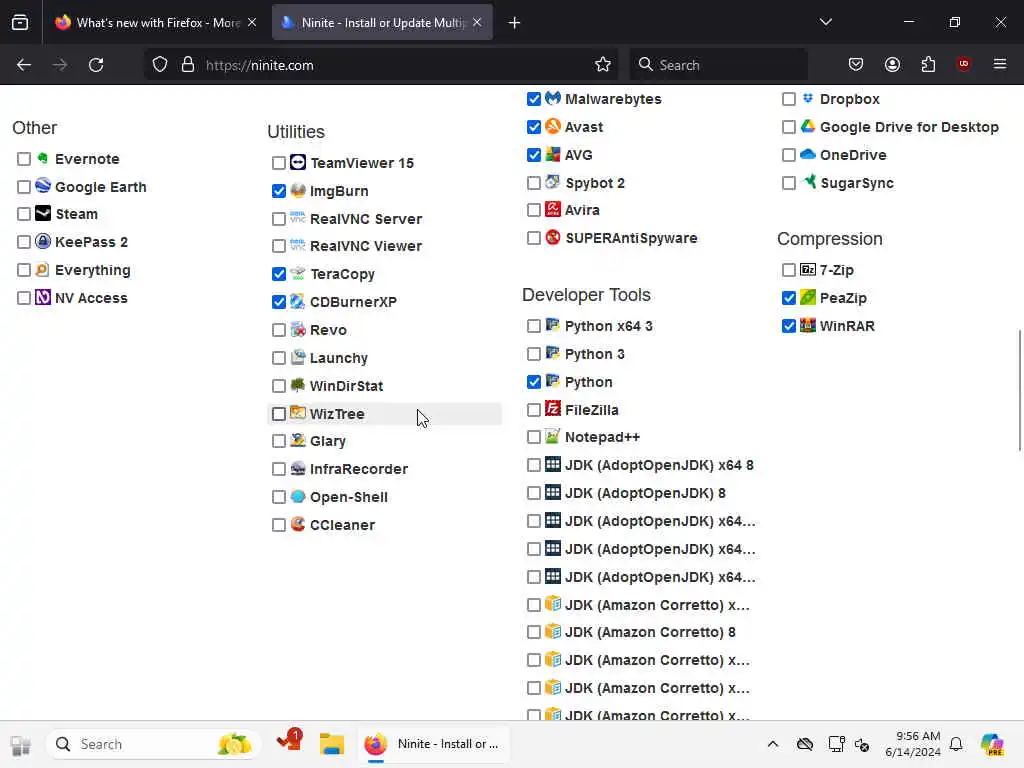1024x768 pixels.
Task: Open Firefox account icon
Action: (892, 64)
